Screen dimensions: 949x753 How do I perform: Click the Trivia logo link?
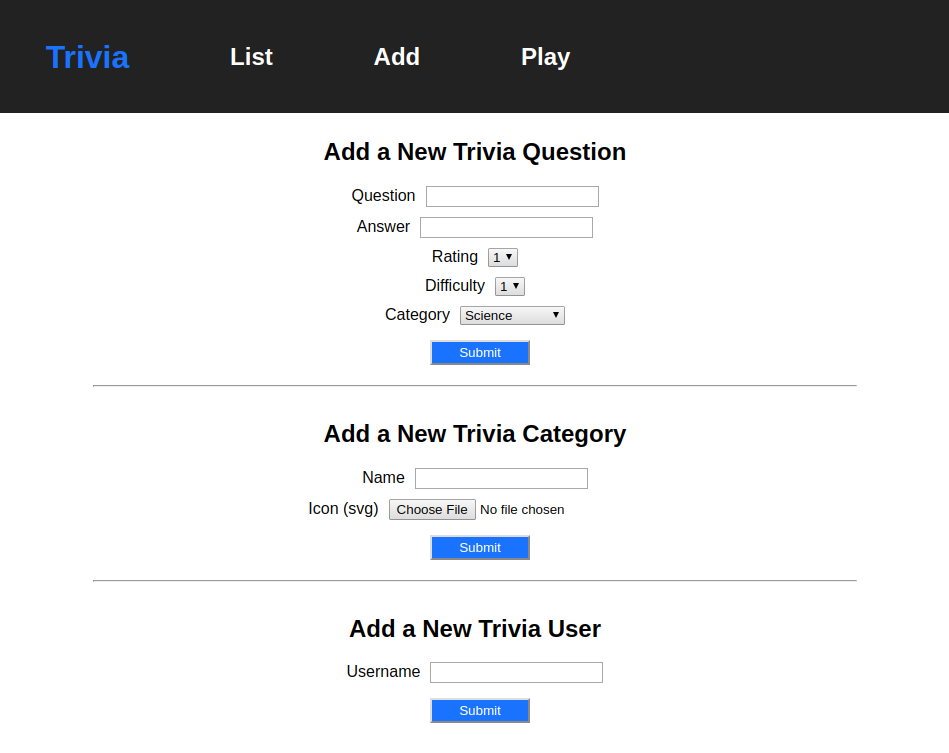tap(87, 57)
